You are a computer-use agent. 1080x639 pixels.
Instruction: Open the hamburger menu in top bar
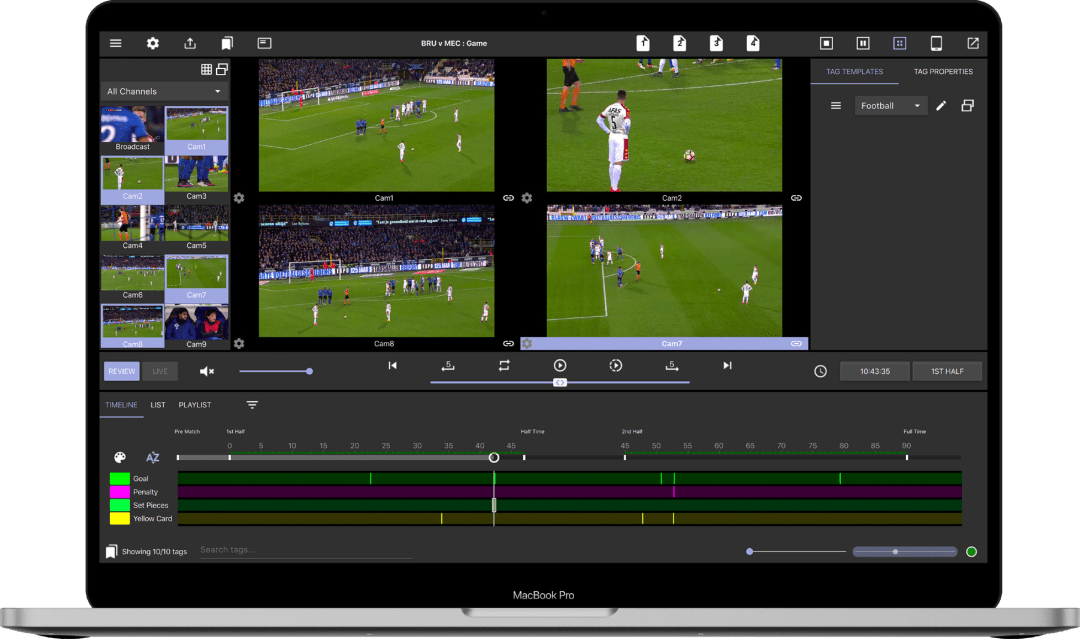pos(116,44)
